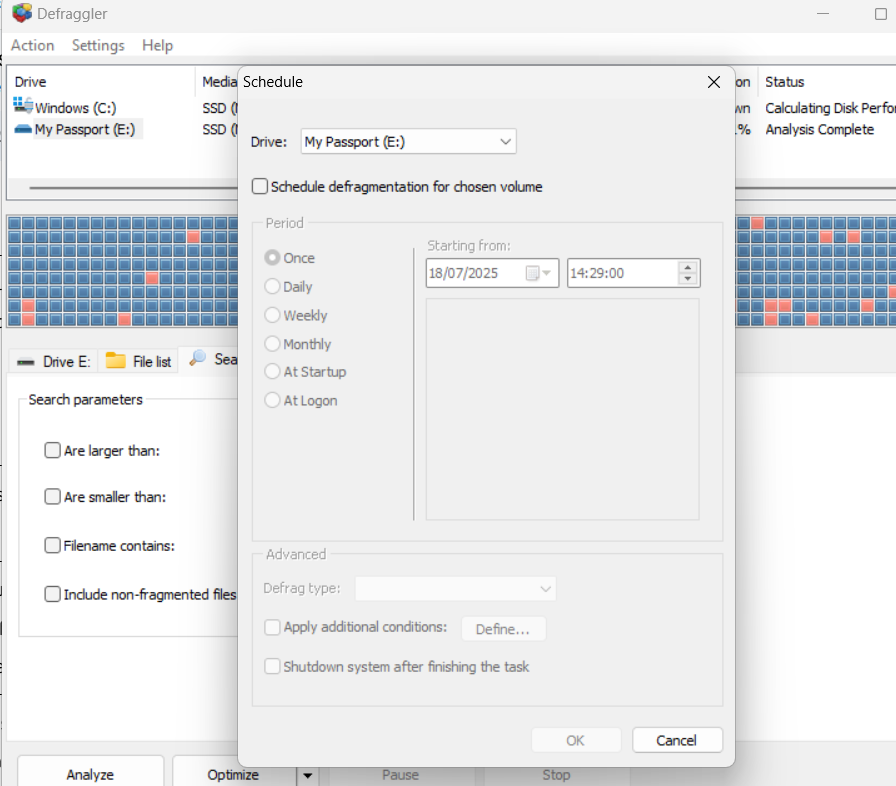This screenshot has width=896, height=786.
Task: Click the Drive E: tab icon
Action: (x=27, y=361)
